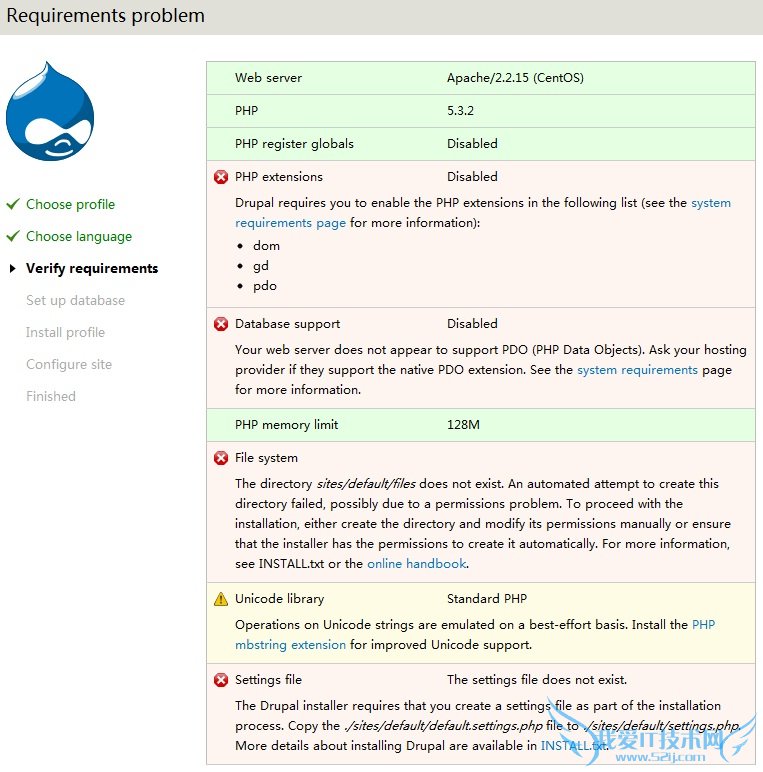Click 'The settings file does not exist.' text
Image resolution: width=763 pixels, height=772 pixels.
pos(537,680)
